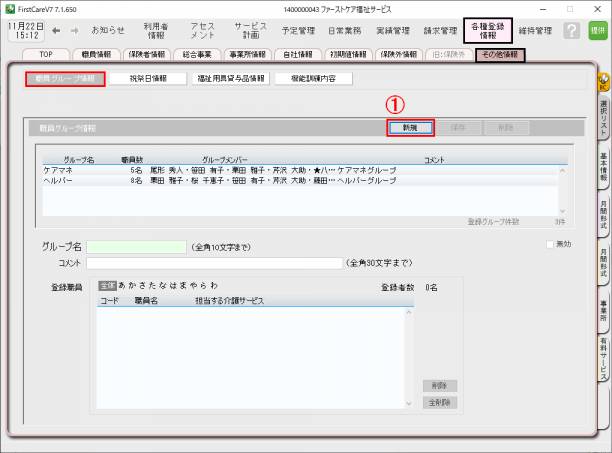Click the yellow OK badge on the right edge

603,79
